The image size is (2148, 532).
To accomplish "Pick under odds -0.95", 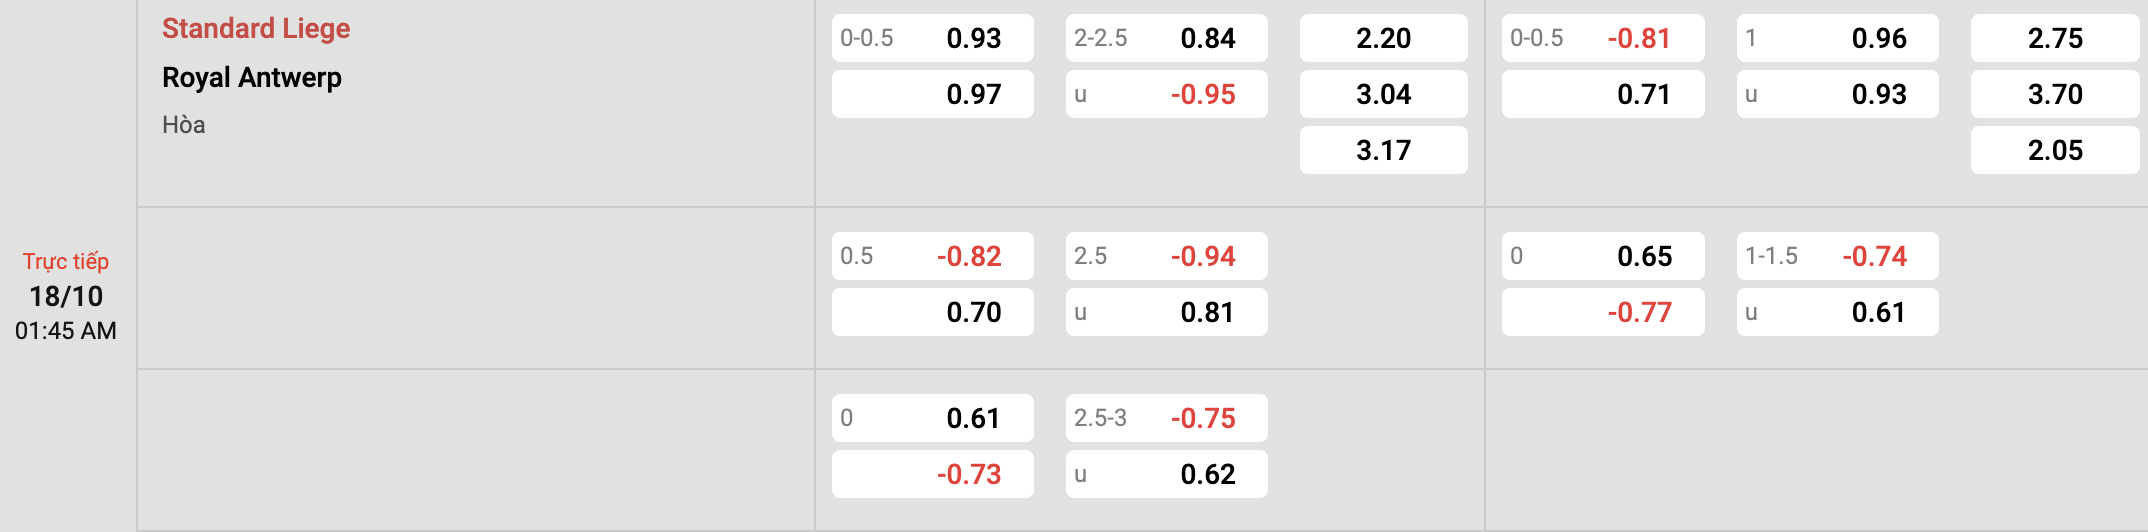I will pos(1167,94).
